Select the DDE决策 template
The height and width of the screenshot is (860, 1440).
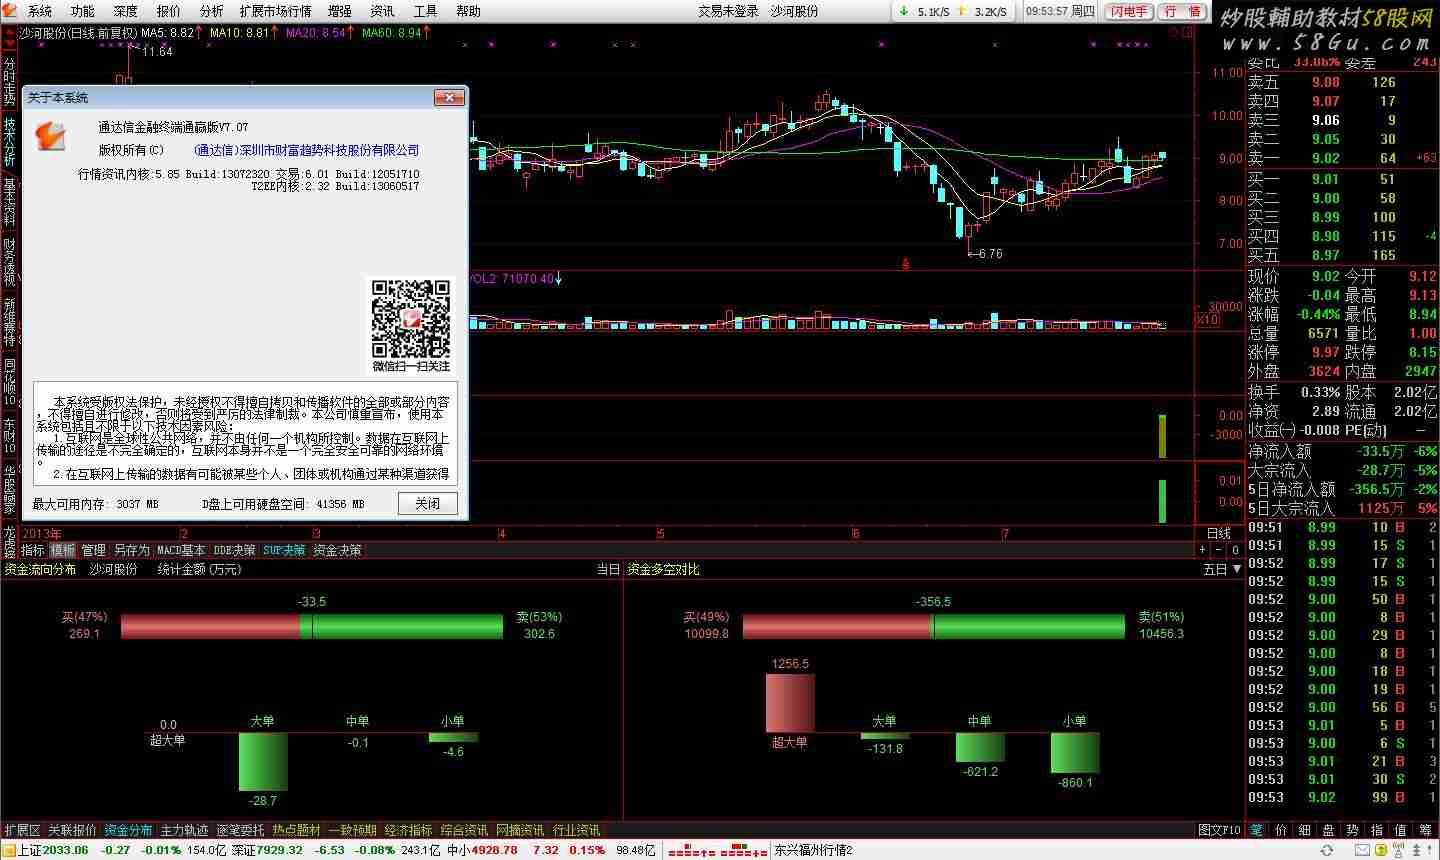point(235,550)
